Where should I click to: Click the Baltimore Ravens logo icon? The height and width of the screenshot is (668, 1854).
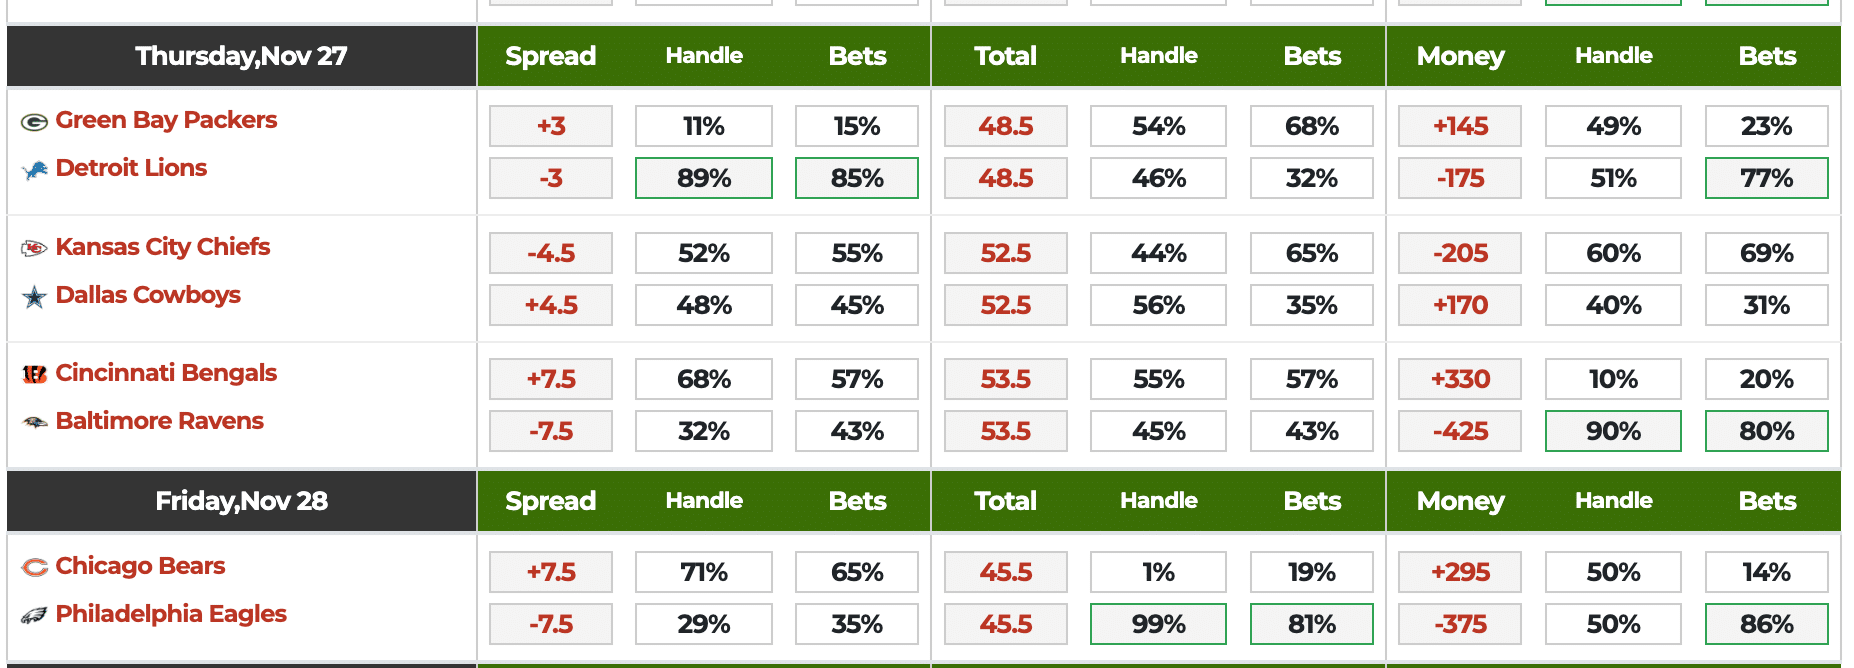[x=34, y=422]
